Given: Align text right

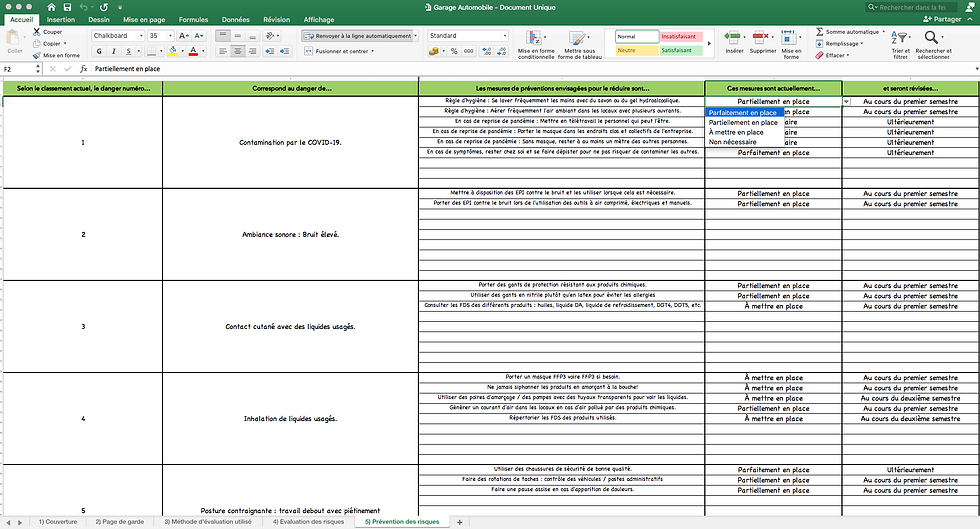Looking at the screenshot, I should 252,51.
